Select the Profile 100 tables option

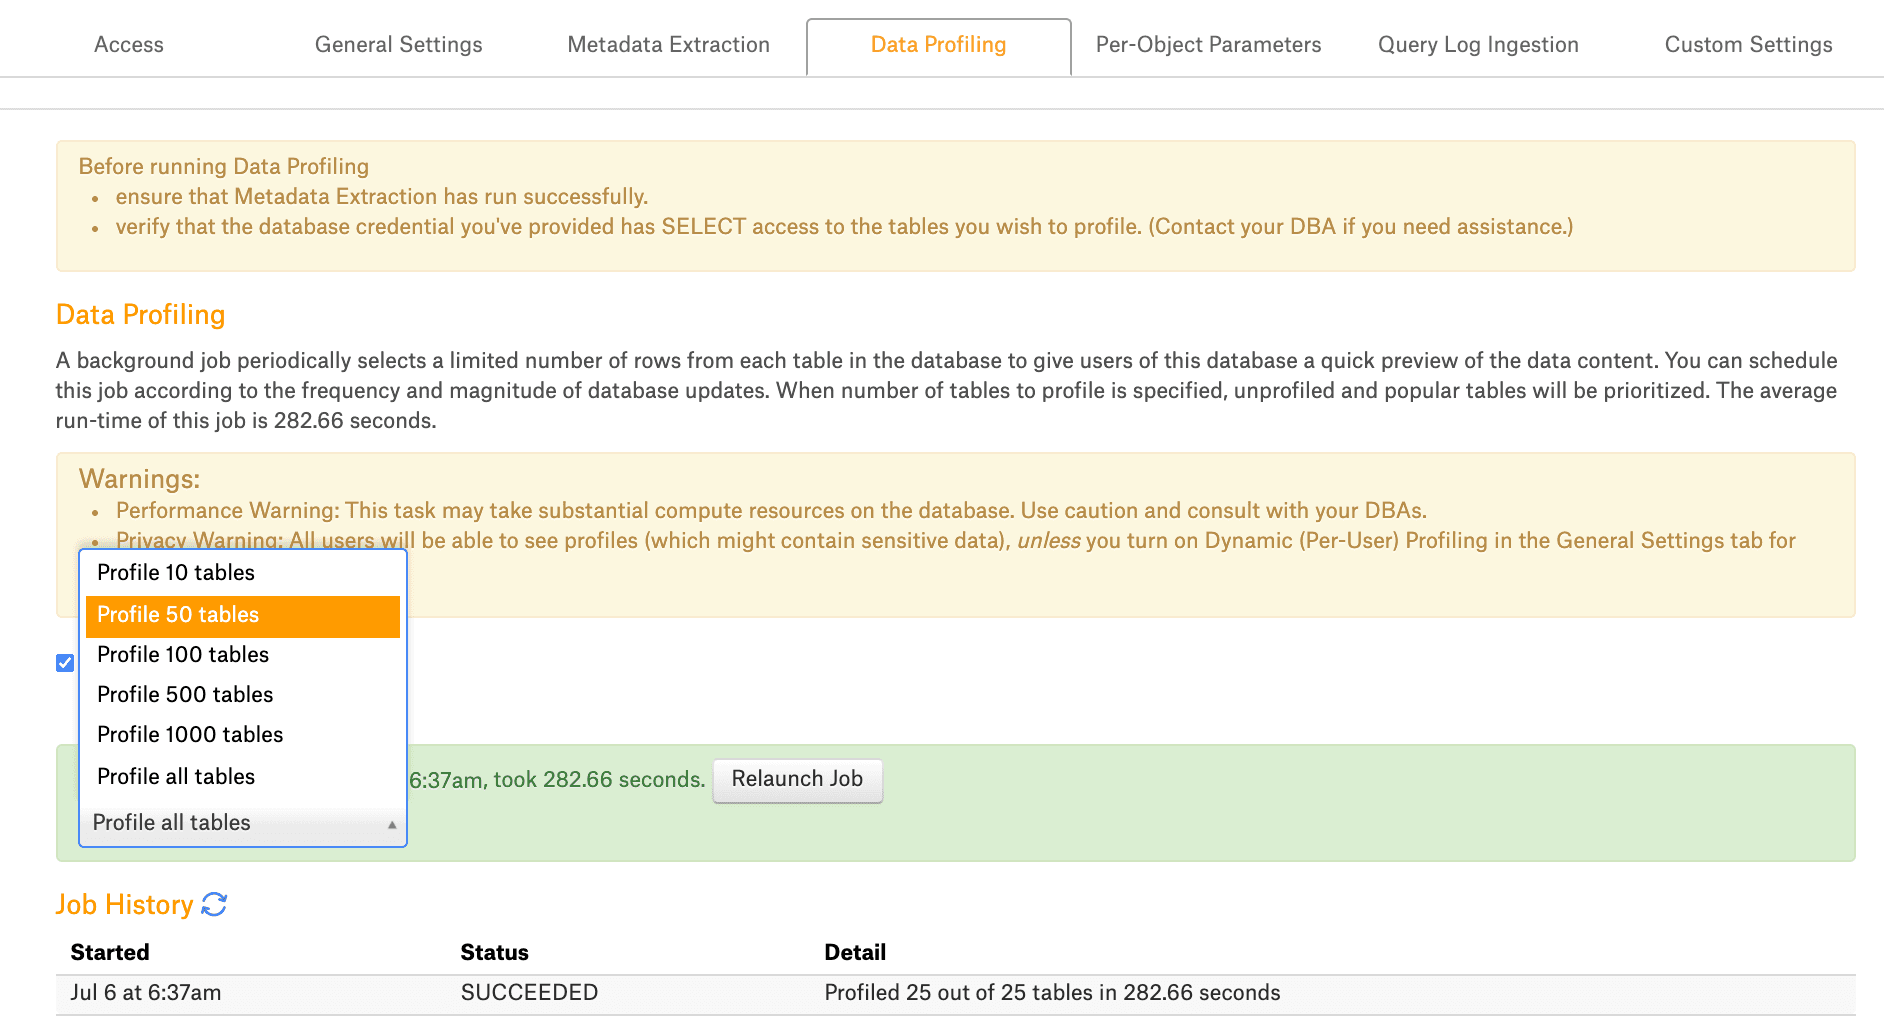[182, 654]
